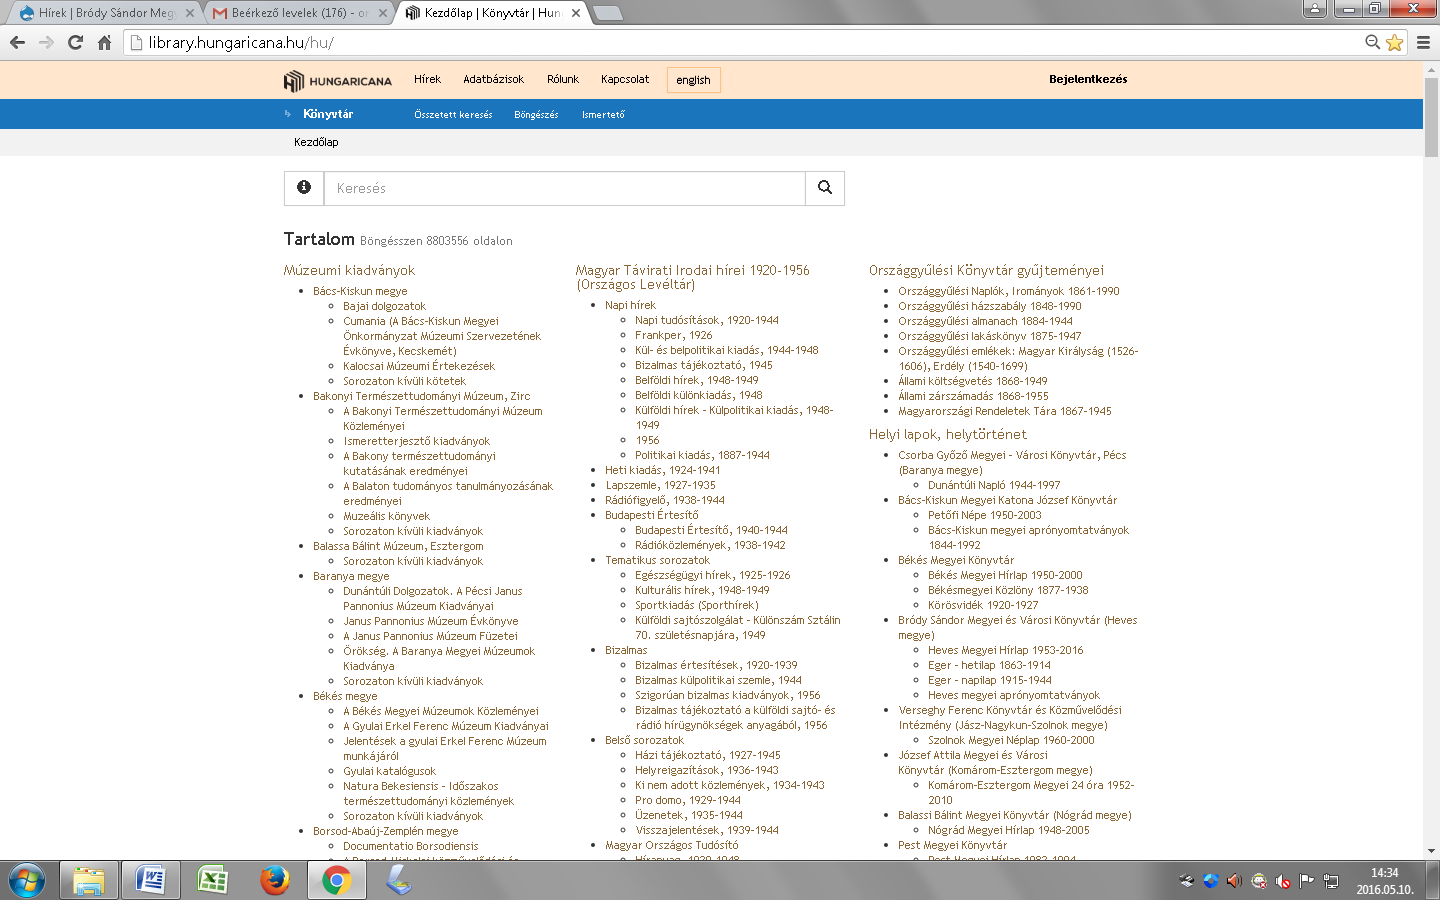This screenshot has height=900, width=1440.
Task: Click the Action Center flag tray icon
Action: (1307, 881)
